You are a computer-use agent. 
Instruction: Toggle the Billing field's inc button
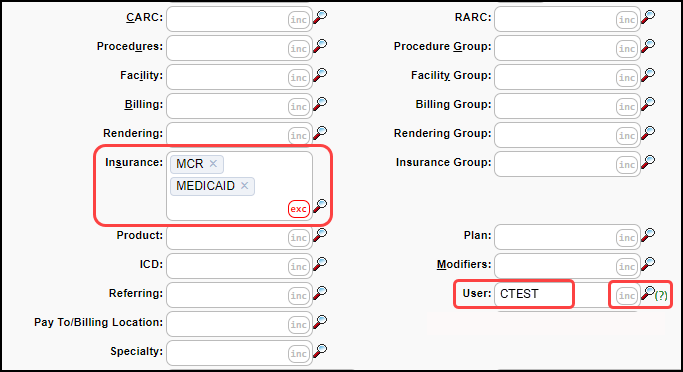point(298,107)
